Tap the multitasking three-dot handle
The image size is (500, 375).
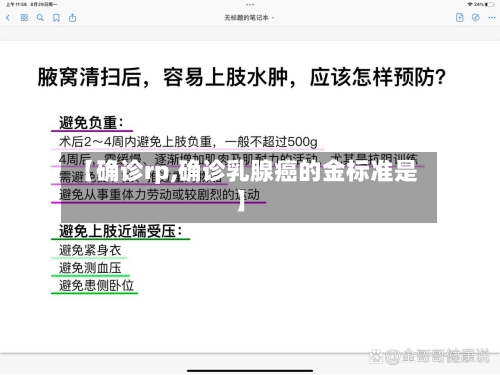250,5
